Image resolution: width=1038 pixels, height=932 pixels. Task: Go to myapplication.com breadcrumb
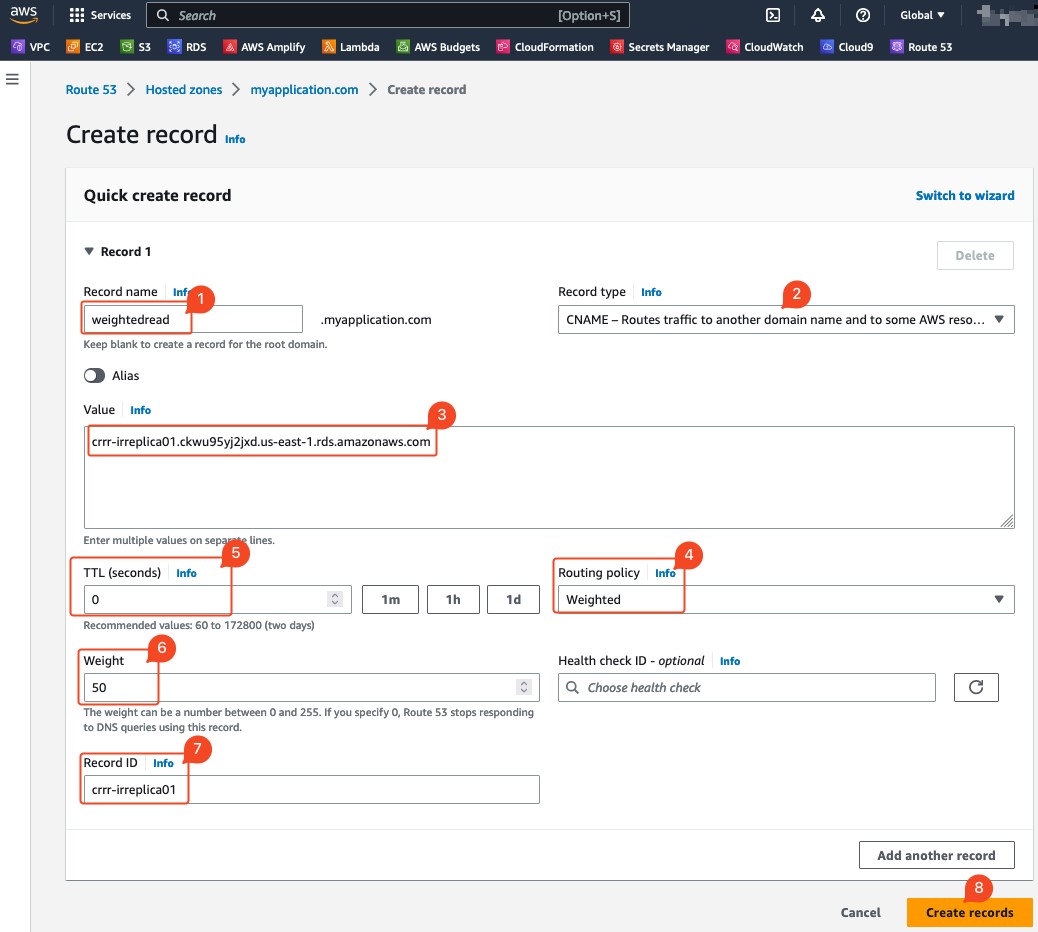pyautogui.click(x=304, y=89)
